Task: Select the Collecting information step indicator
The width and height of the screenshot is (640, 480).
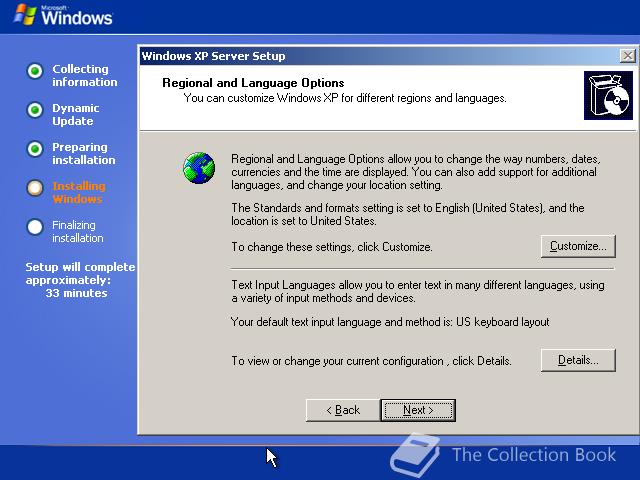Action: [x=35, y=71]
